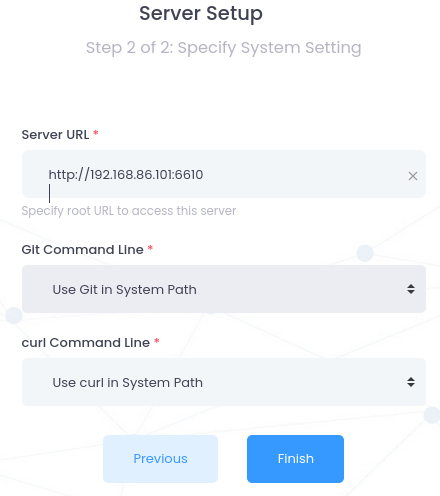Screen dimensions: 440x496
Task: Select the 'Use curl in System Path' option text
Action: 127,383
